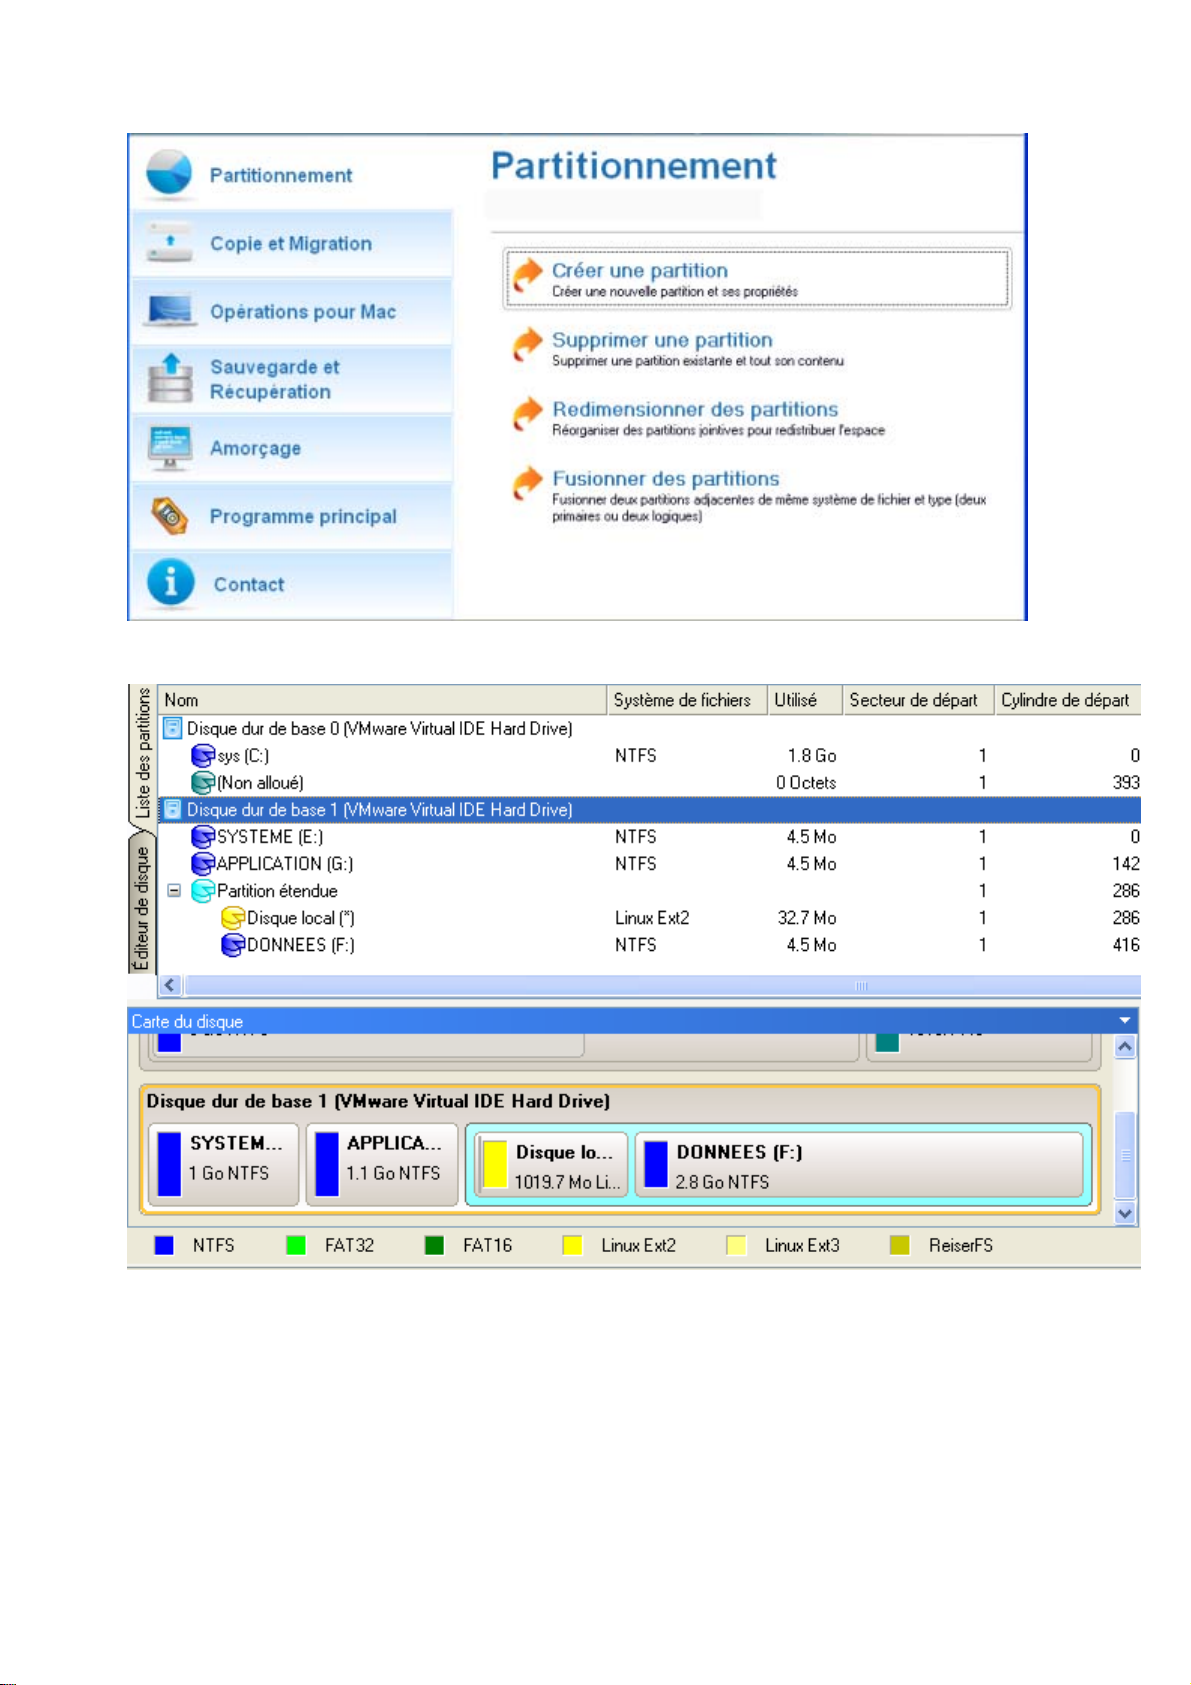Select the SYSTEME (E:) row name
Viewport: 1191px width, 1685px height.
point(270,837)
